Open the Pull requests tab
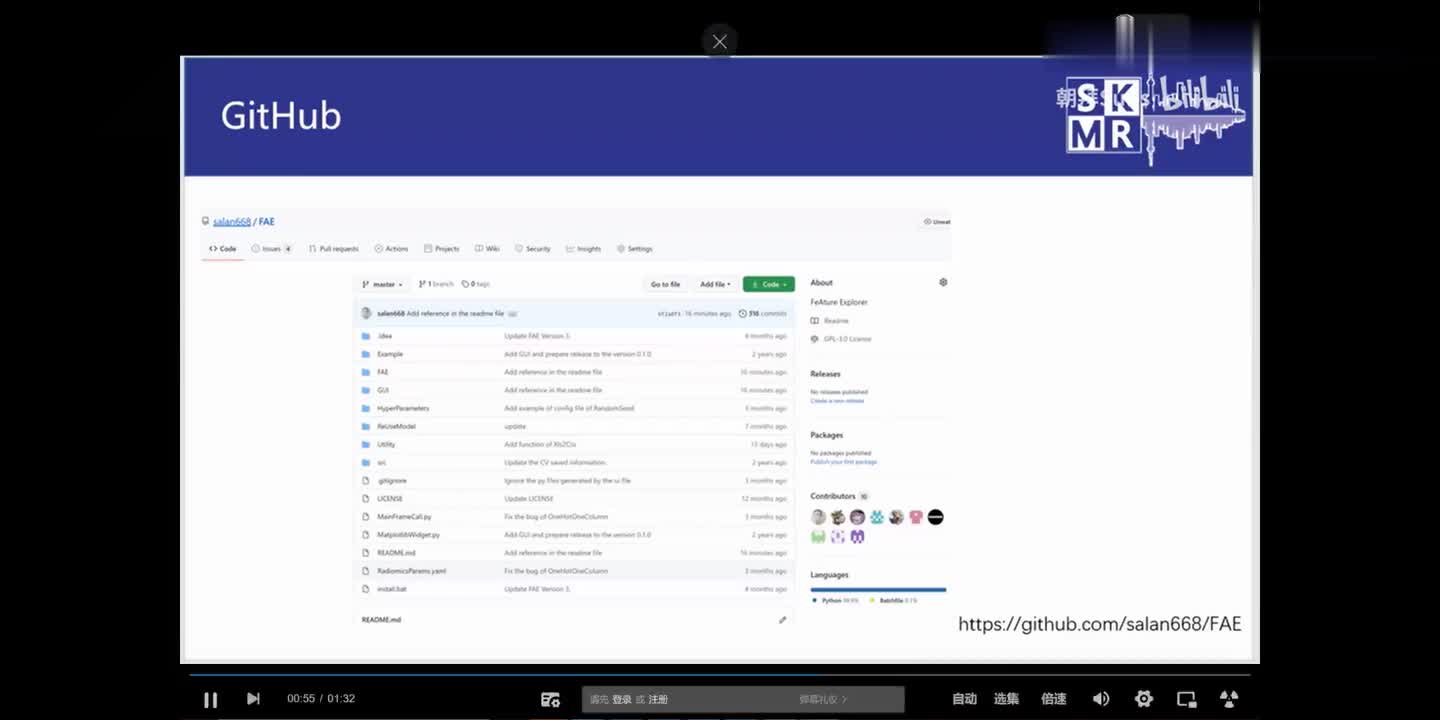 tap(333, 249)
